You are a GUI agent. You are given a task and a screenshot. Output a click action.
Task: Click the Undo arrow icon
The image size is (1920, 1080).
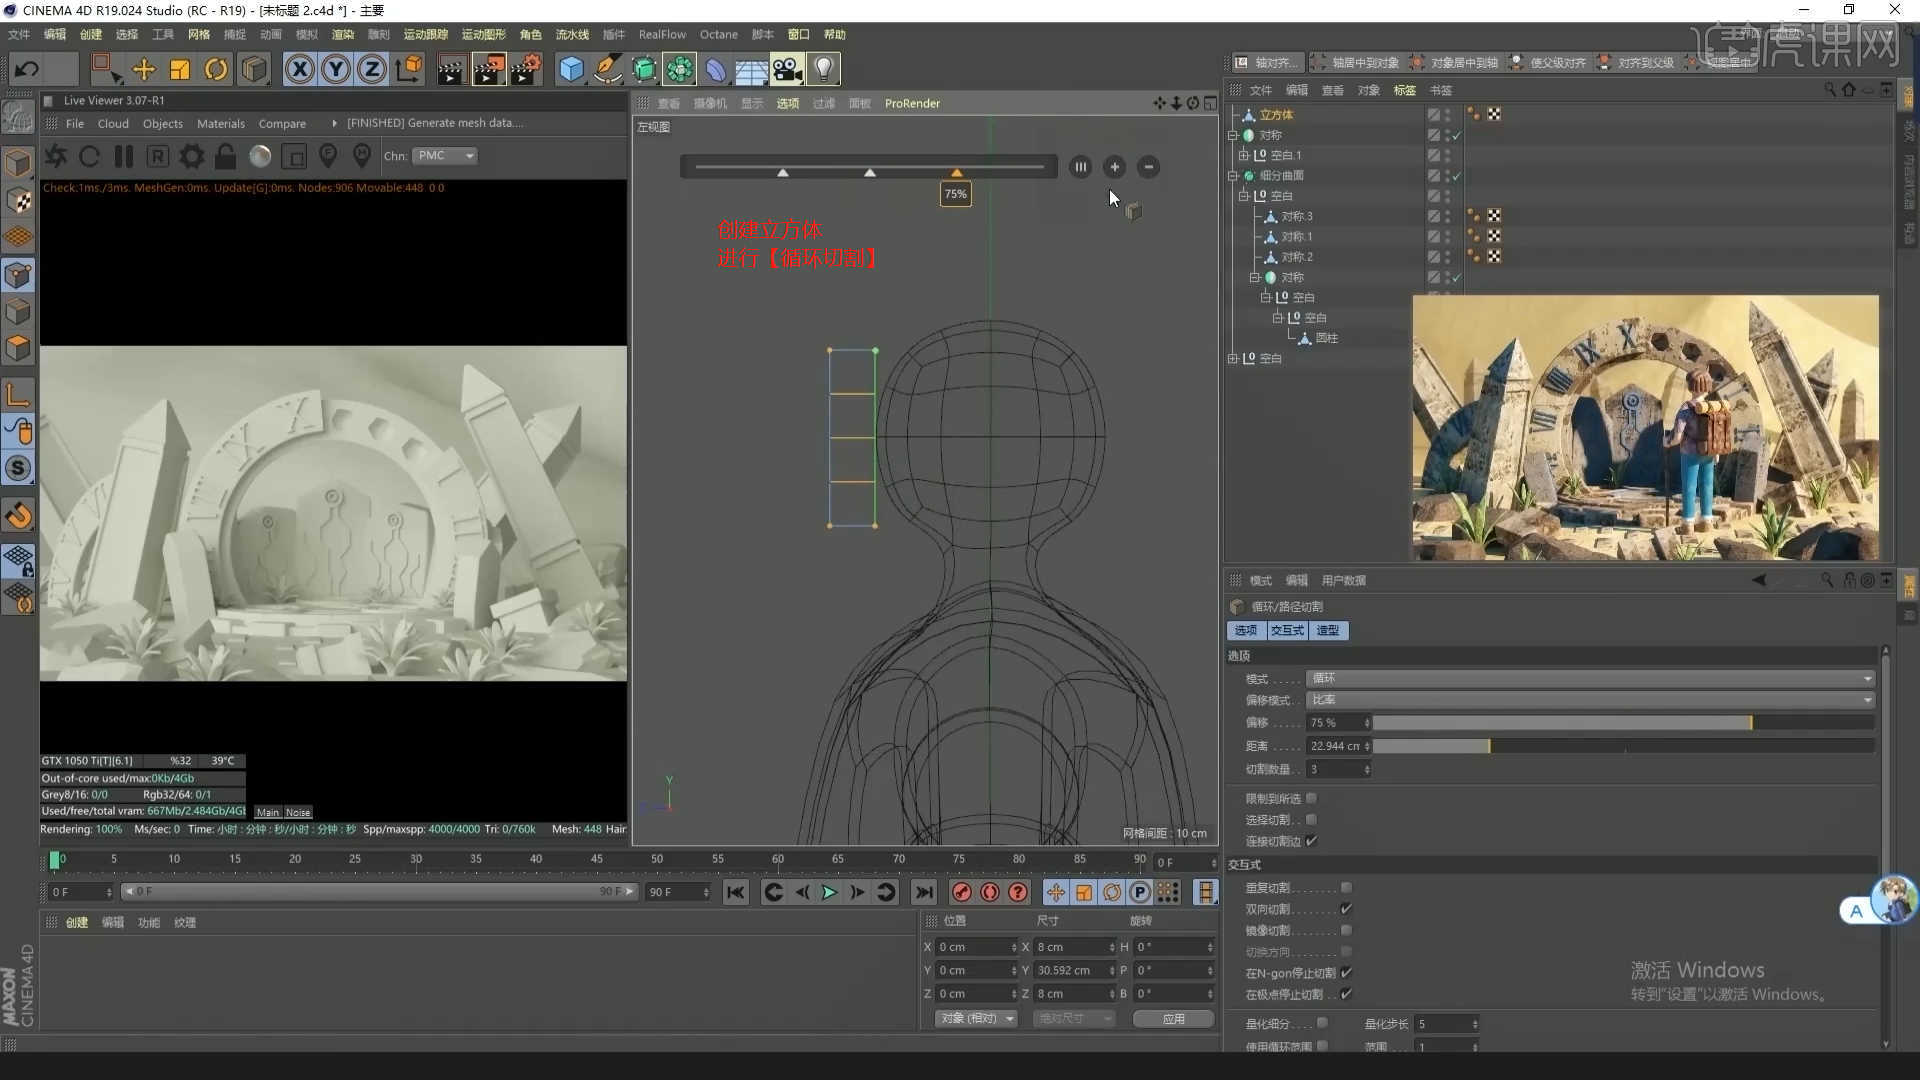coord(27,69)
